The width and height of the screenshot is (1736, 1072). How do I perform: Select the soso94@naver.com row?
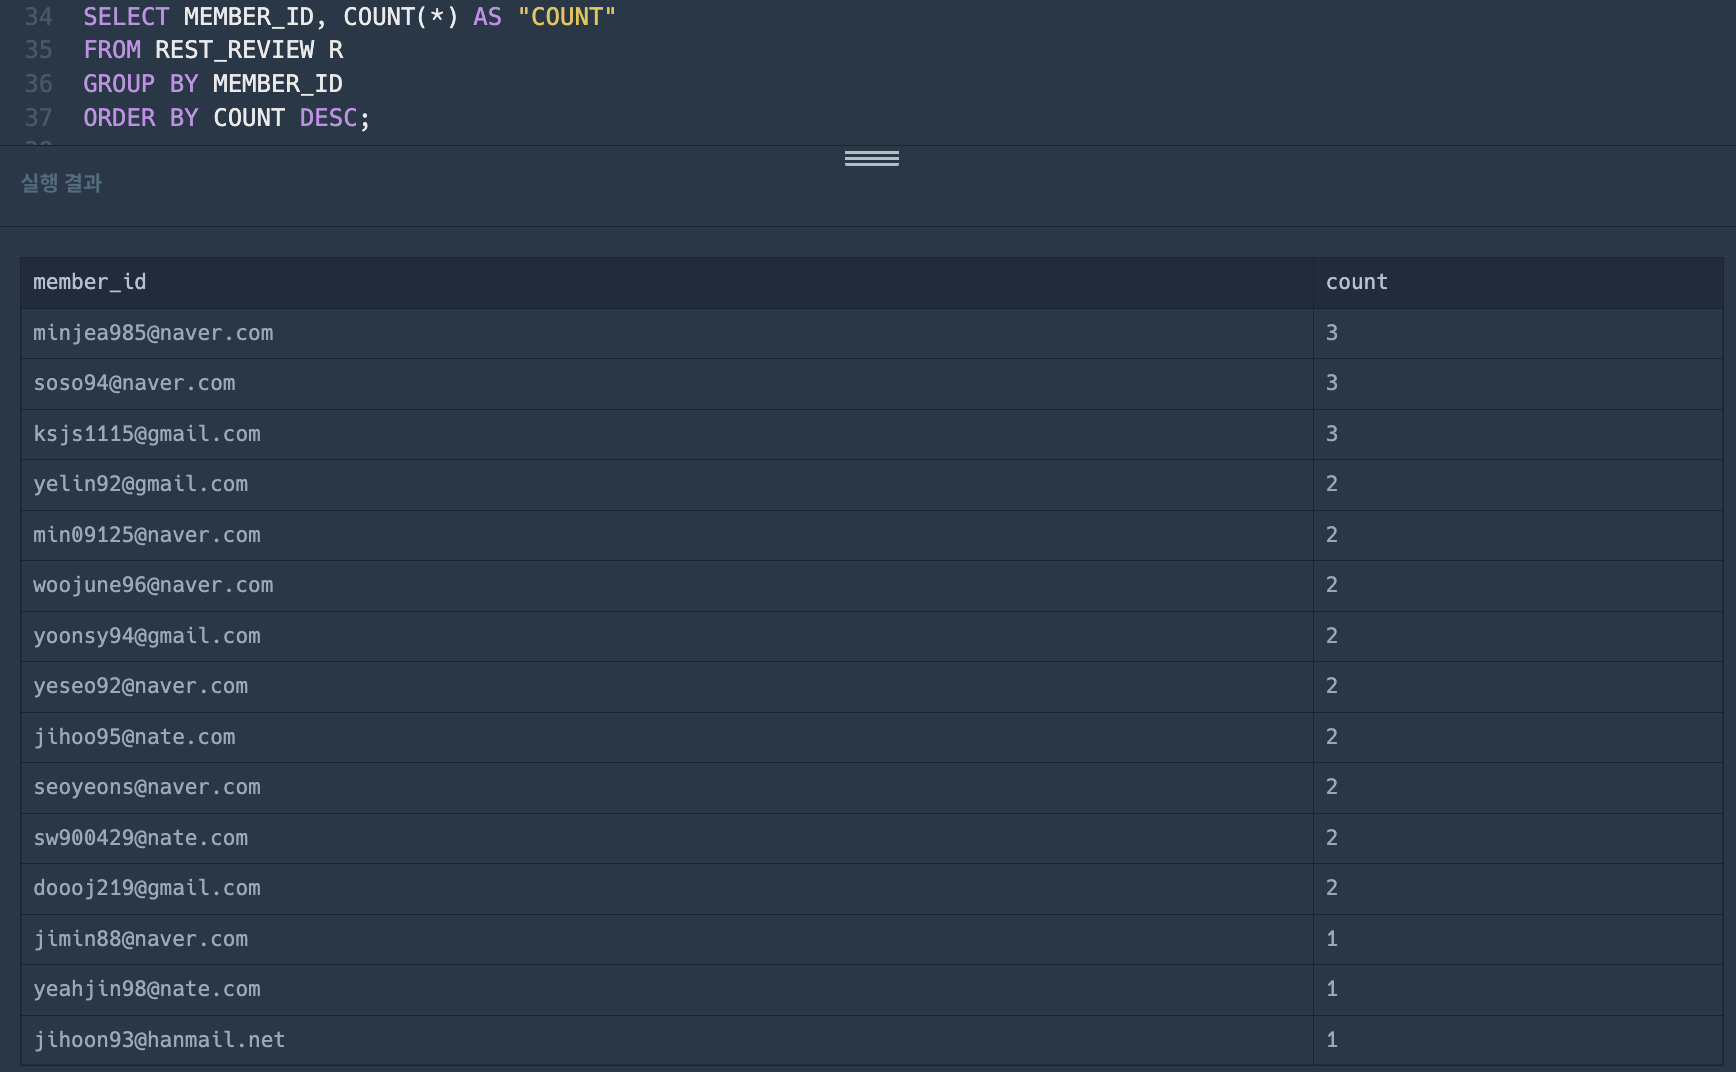click(134, 383)
